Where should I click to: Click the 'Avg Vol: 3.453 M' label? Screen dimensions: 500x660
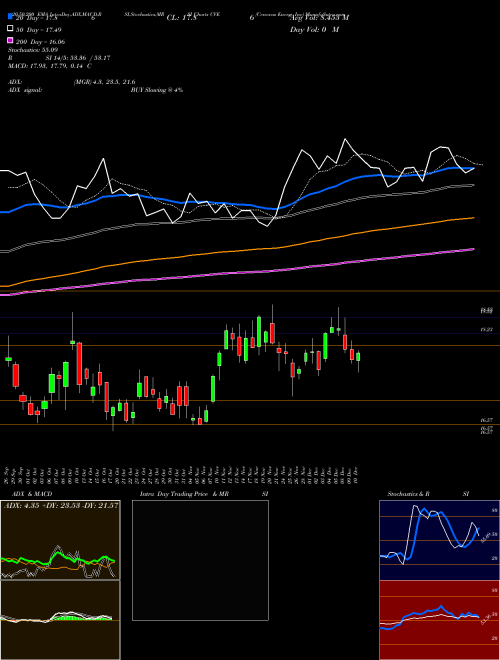(319, 17)
